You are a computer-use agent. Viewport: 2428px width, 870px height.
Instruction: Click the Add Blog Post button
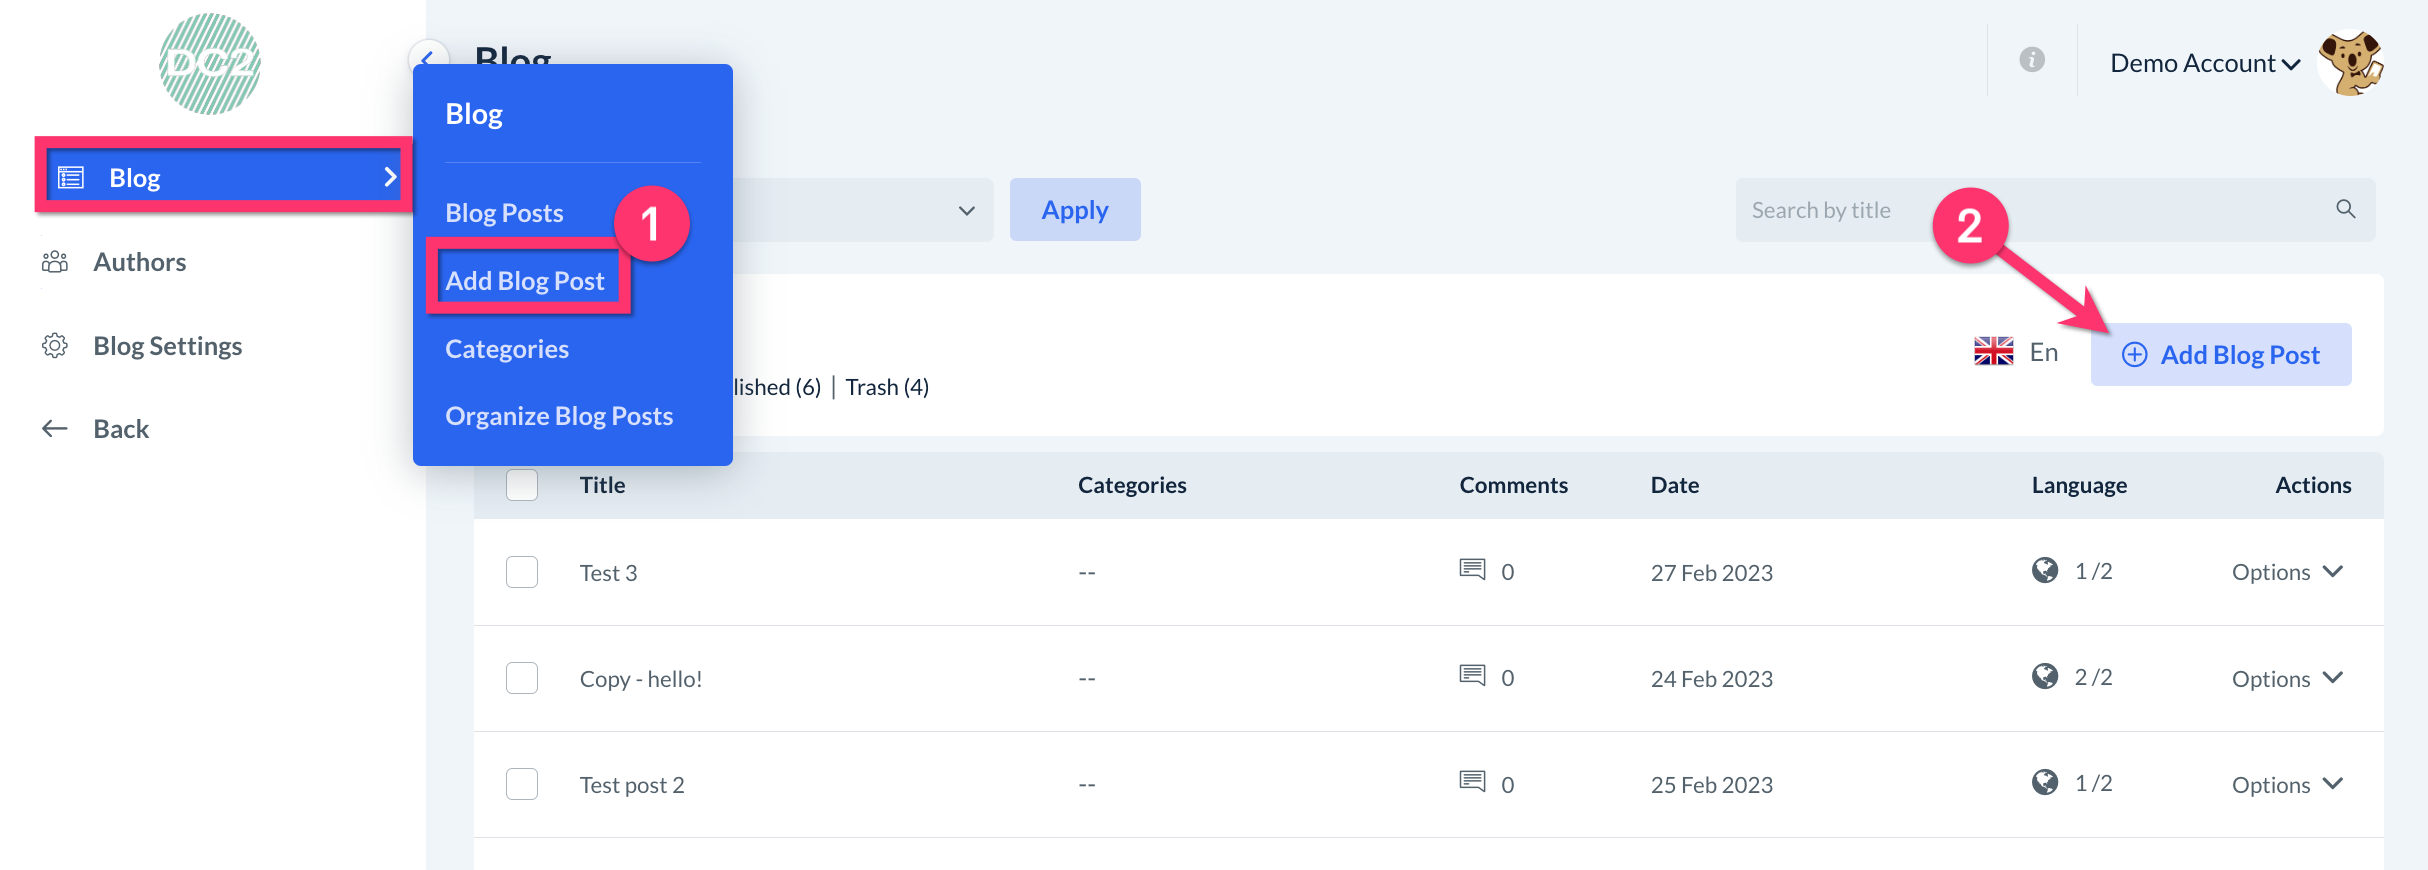[x=2220, y=355]
